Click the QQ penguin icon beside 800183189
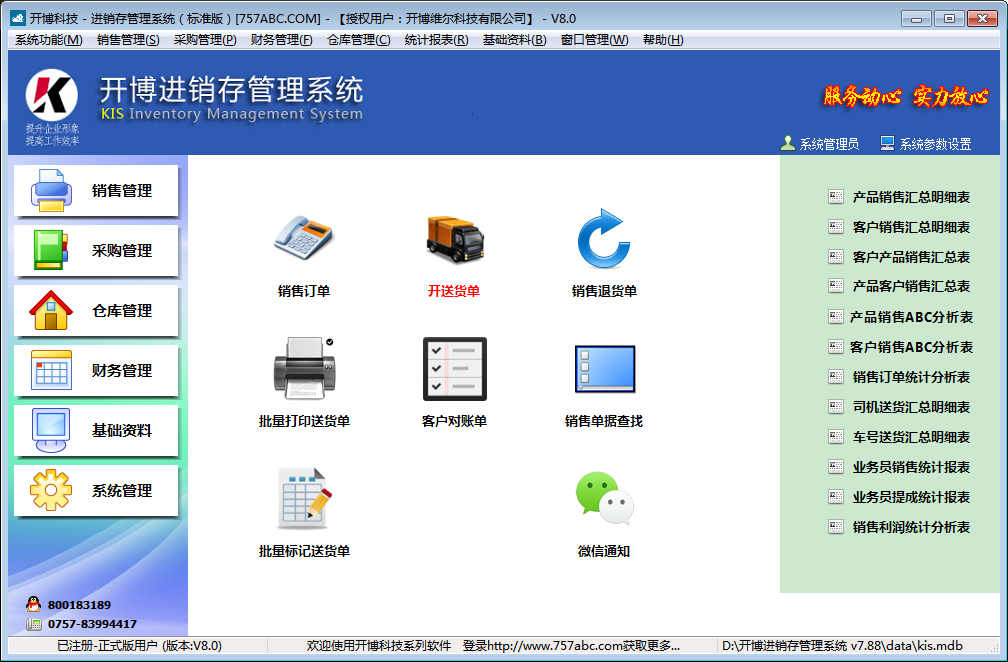 click(x=33, y=604)
